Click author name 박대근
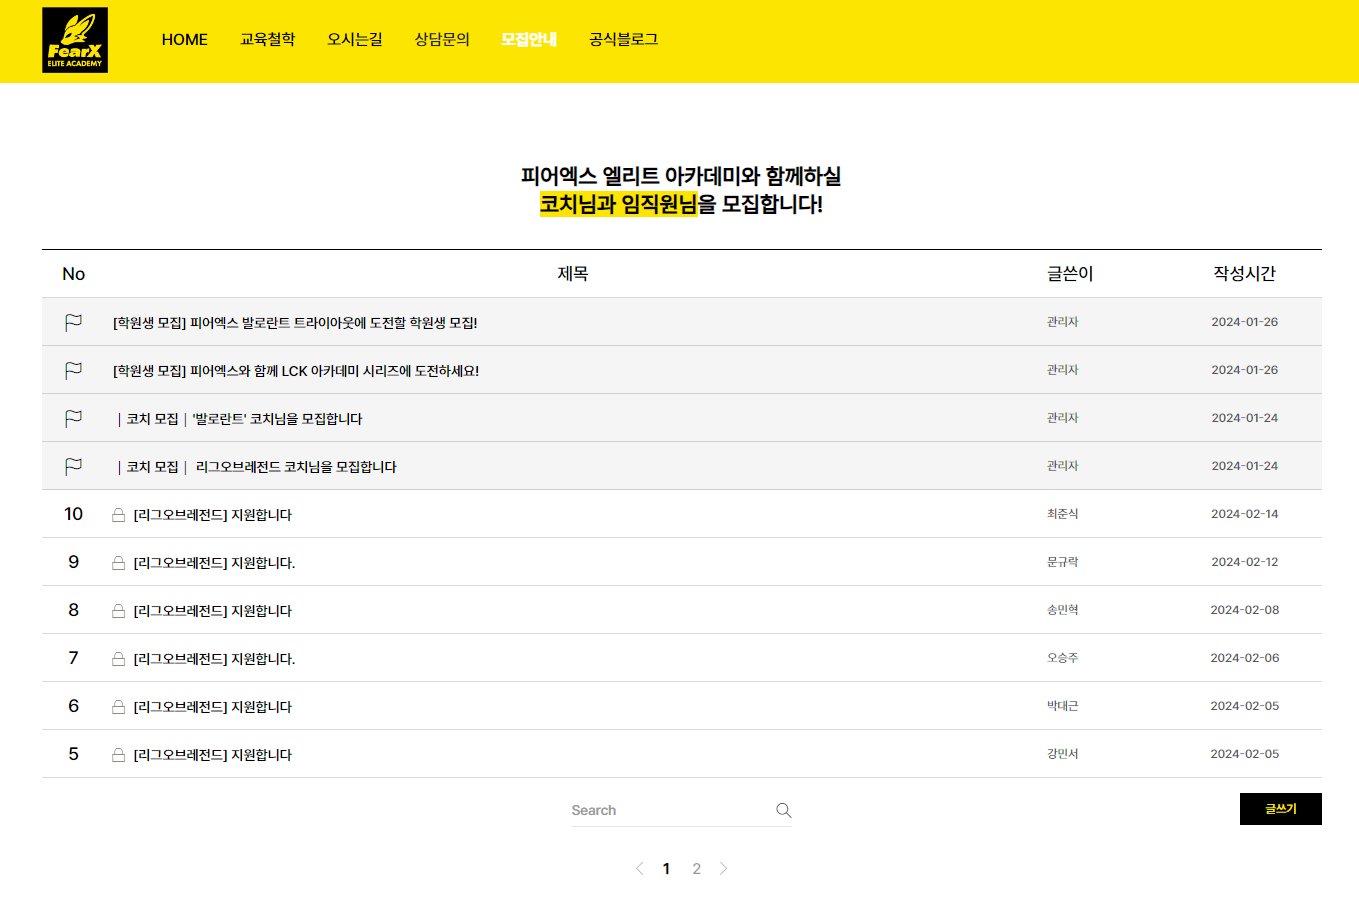The width and height of the screenshot is (1359, 913). (1062, 706)
